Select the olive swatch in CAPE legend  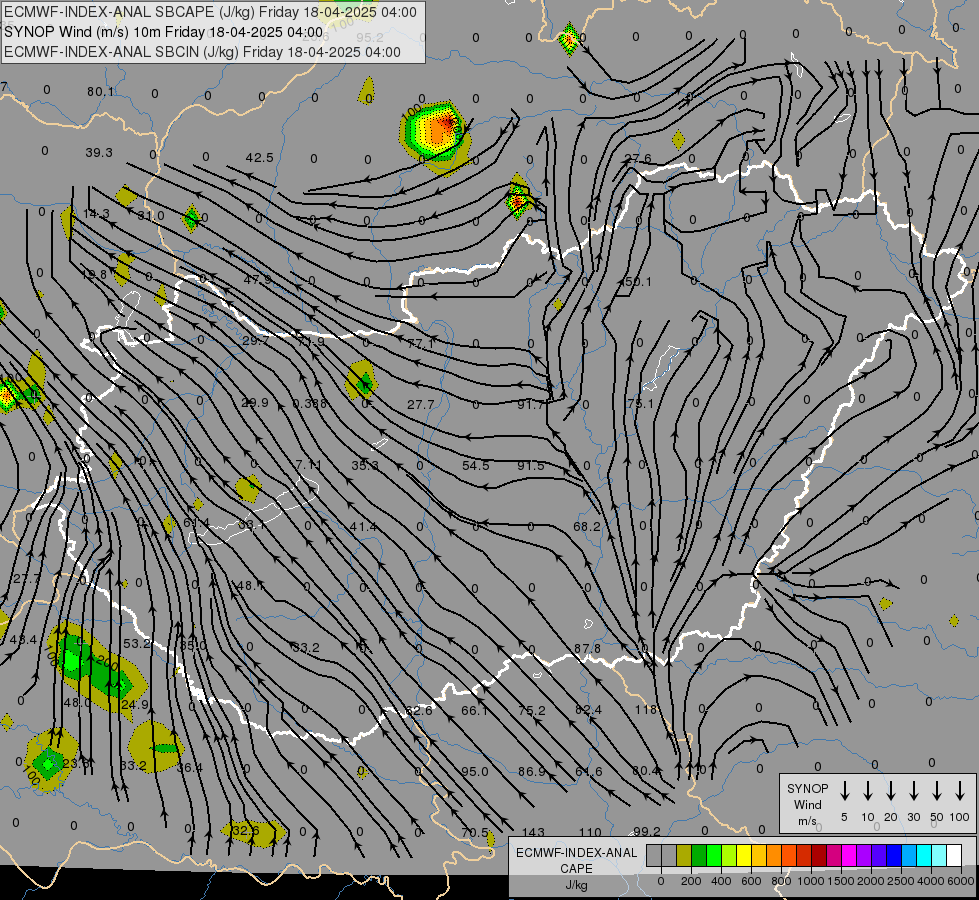coord(684,855)
